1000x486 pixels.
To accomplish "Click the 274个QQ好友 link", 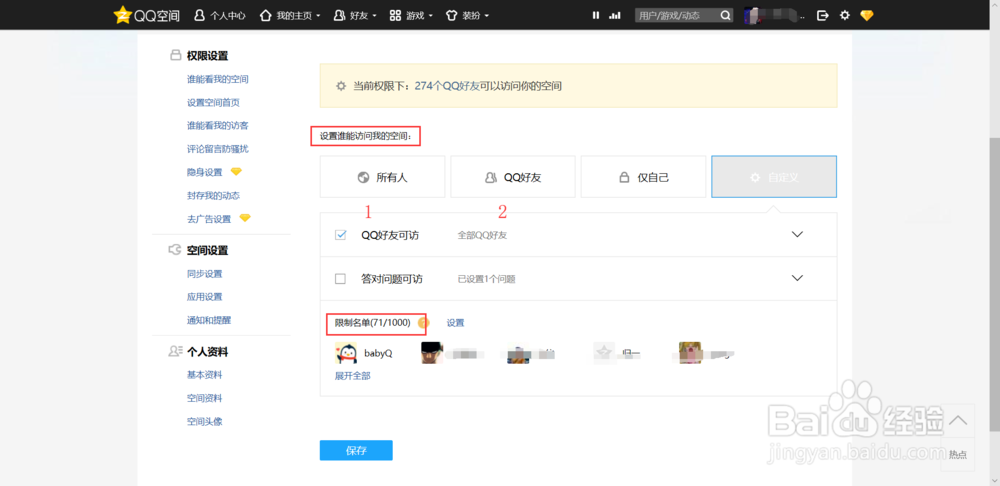I will coord(447,86).
